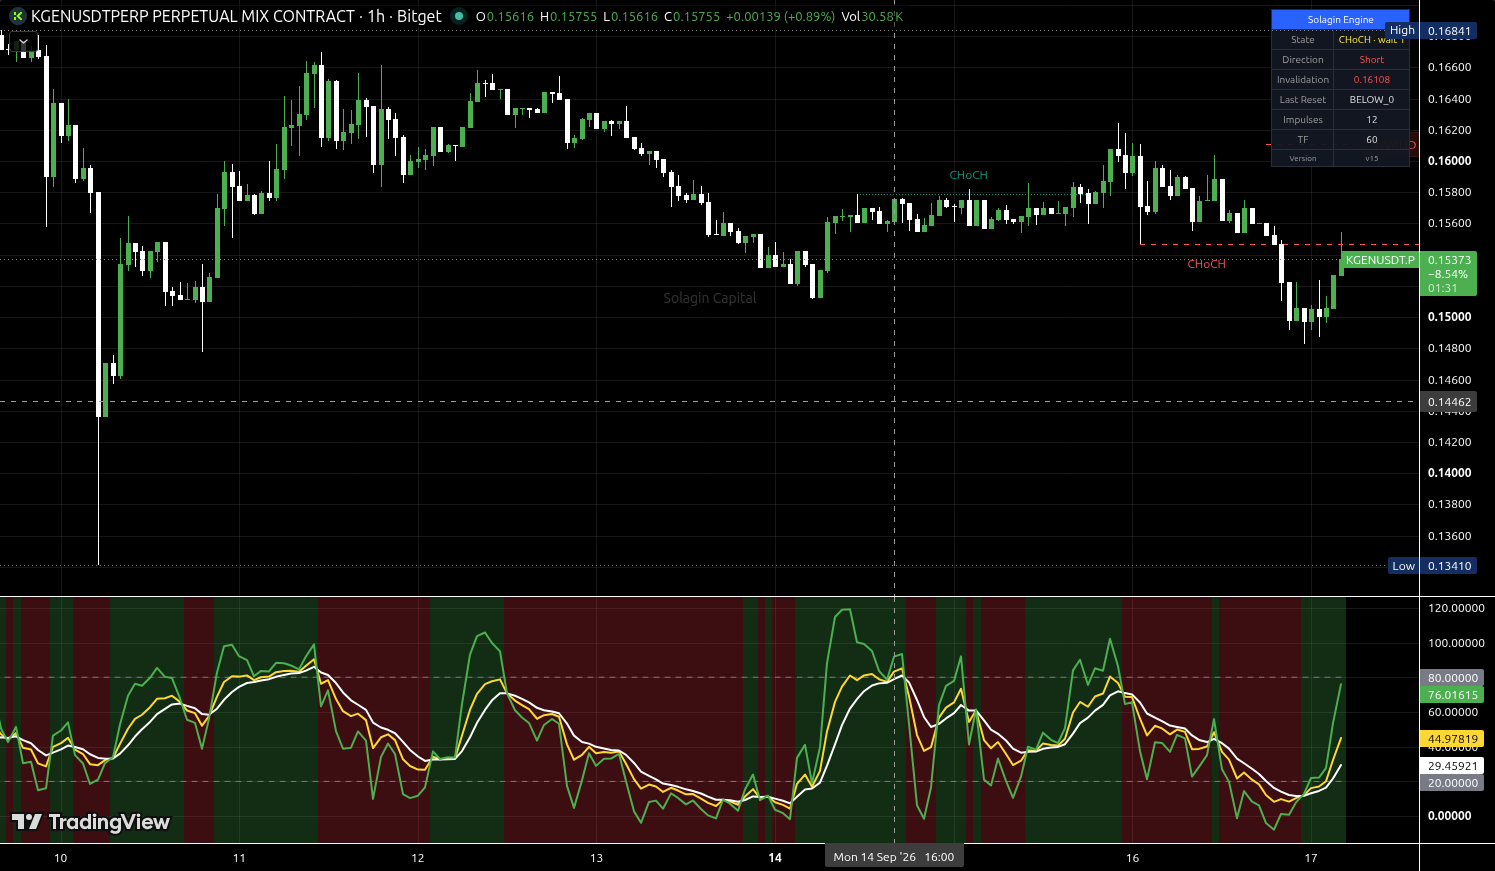Click the 0.16108 invalidation value
1495x871 pixels.
[x=1372, y=80]
